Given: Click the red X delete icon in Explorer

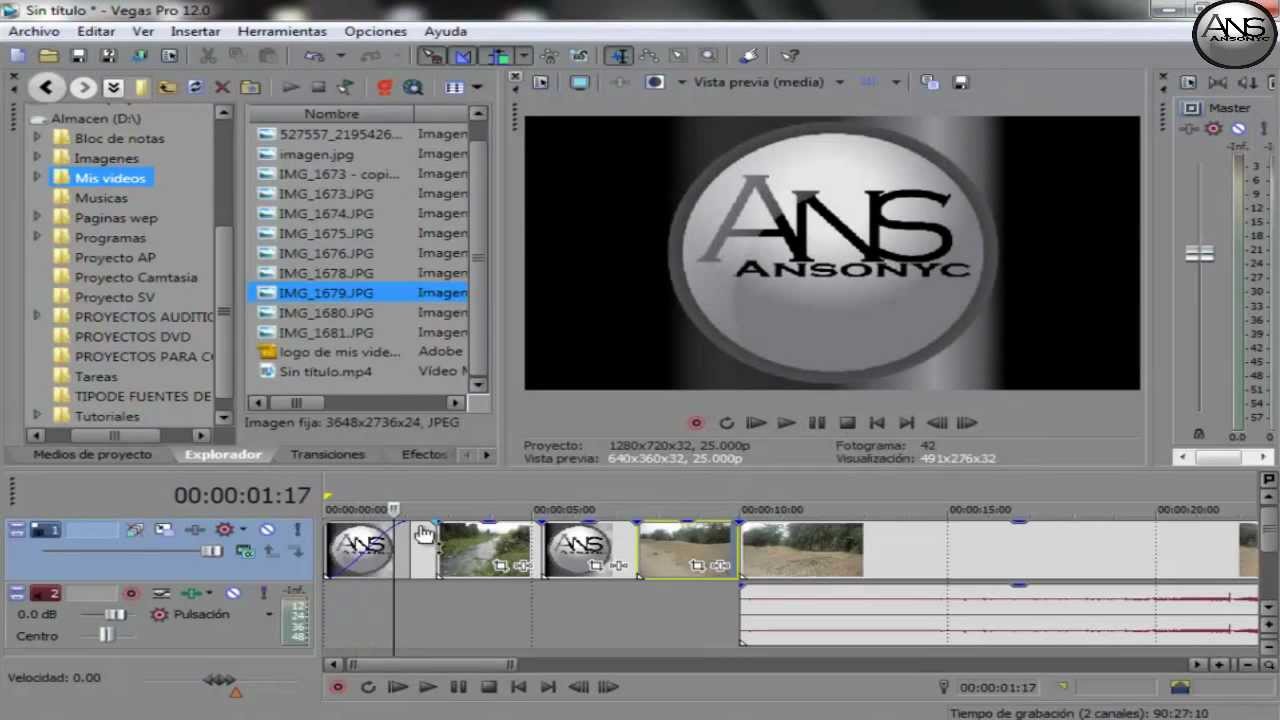Looking at the screenshot, I should [x=222, y=88].
